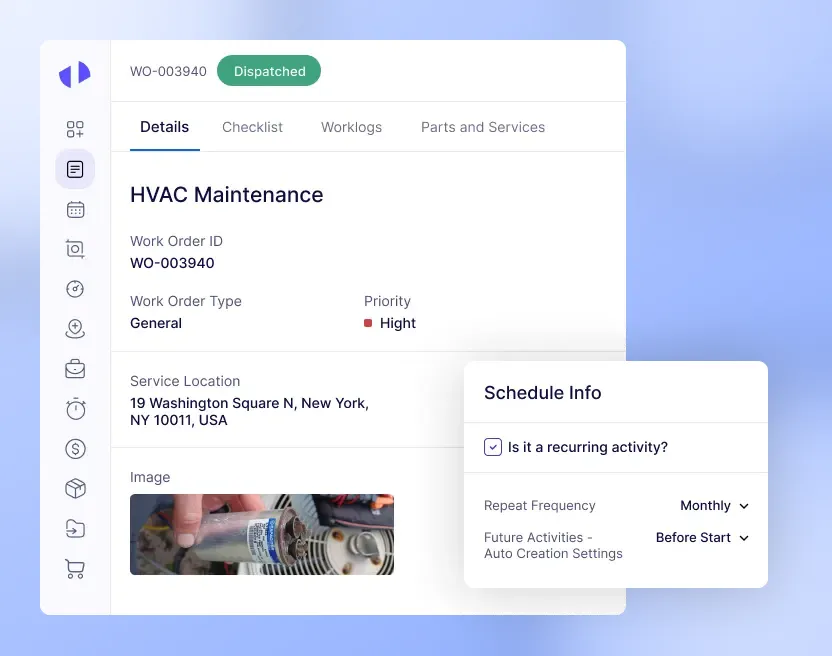The width and height of the screenshot is (832, 656).
Task: Click the 19 Washington Square N address
Action: (249, 411)
